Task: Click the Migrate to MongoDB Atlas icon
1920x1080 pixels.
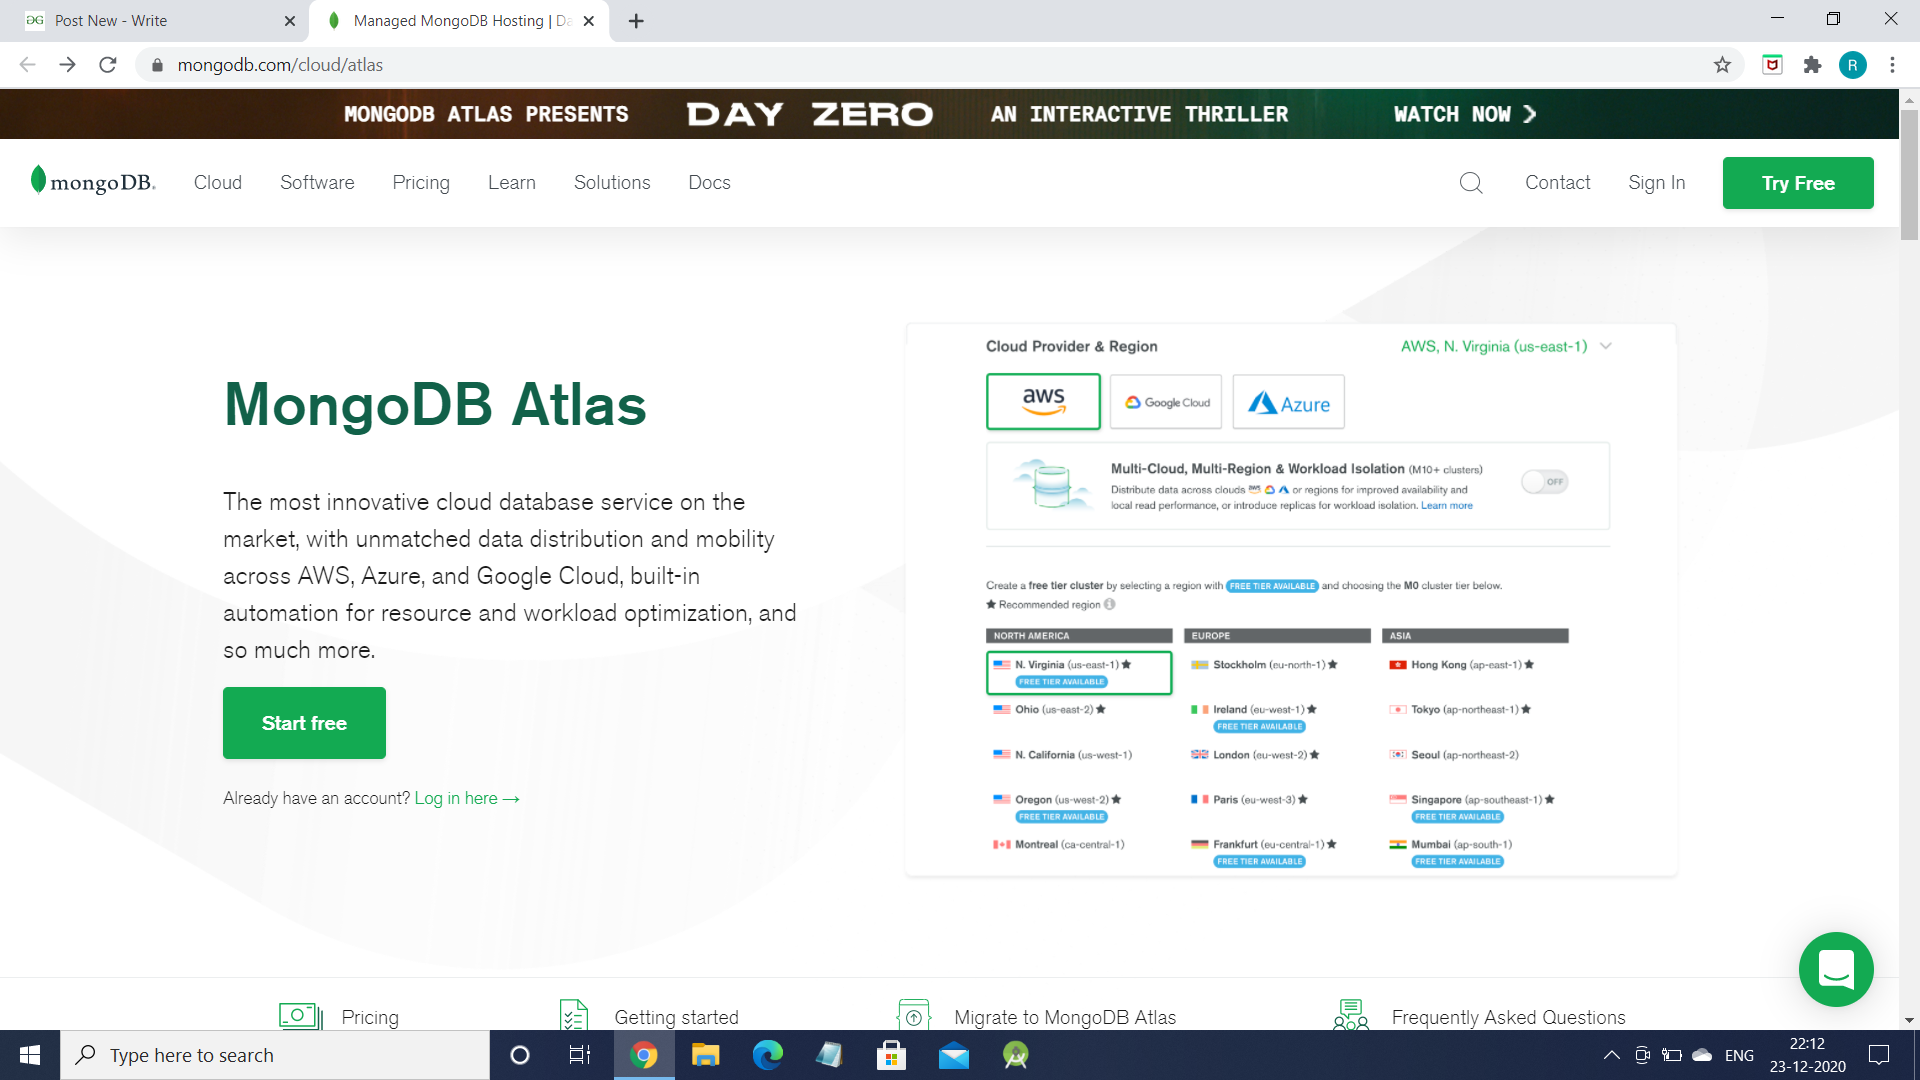Action: coord(914,1015)
